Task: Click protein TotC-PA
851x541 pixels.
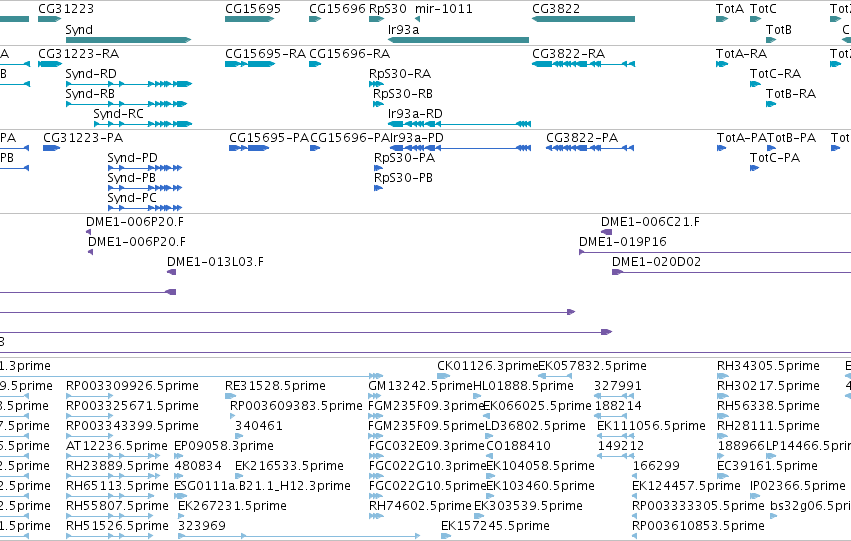Action: pos(775,158)
